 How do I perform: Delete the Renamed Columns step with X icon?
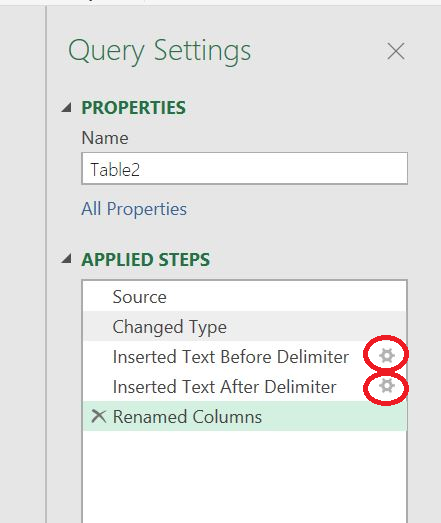pos(99,416)
